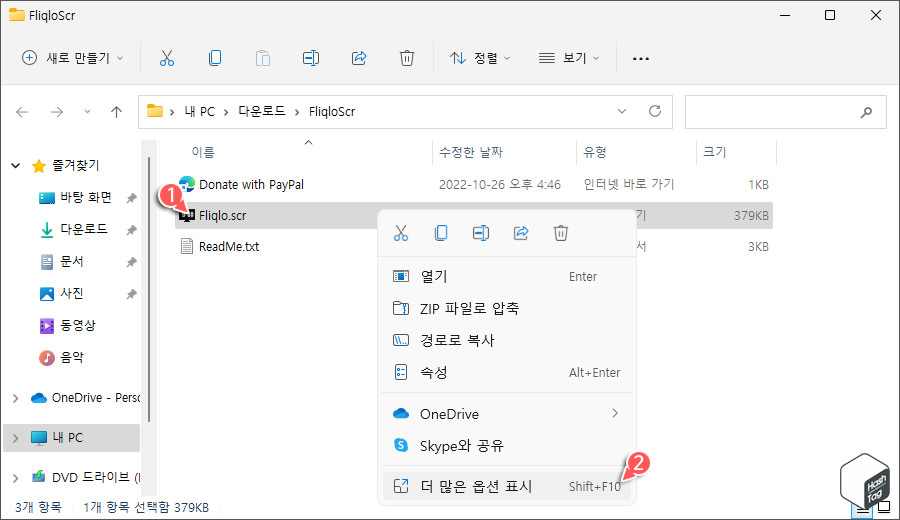Refresh the current folder

(x=655, y=111)
